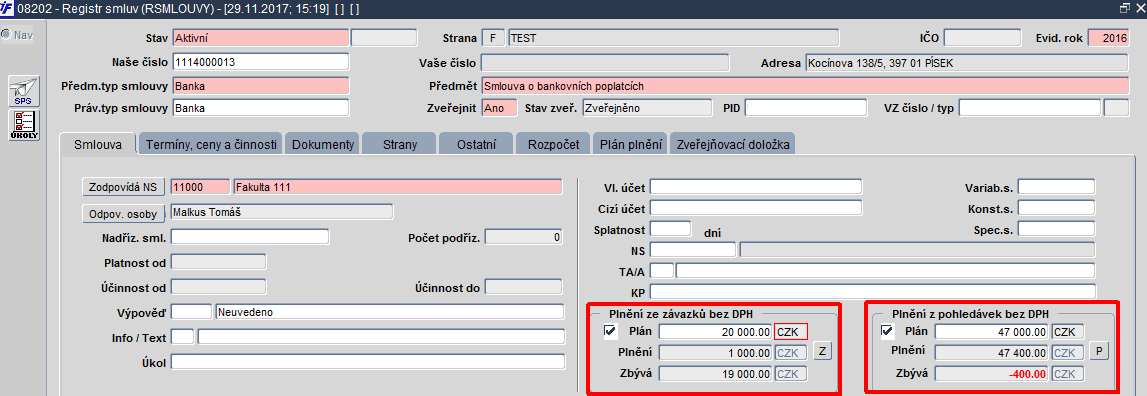This screenshot has width=1147, height=396.
Task: Click the pohledávek Plán amount 47 000.00
Action: pos(991,332)
